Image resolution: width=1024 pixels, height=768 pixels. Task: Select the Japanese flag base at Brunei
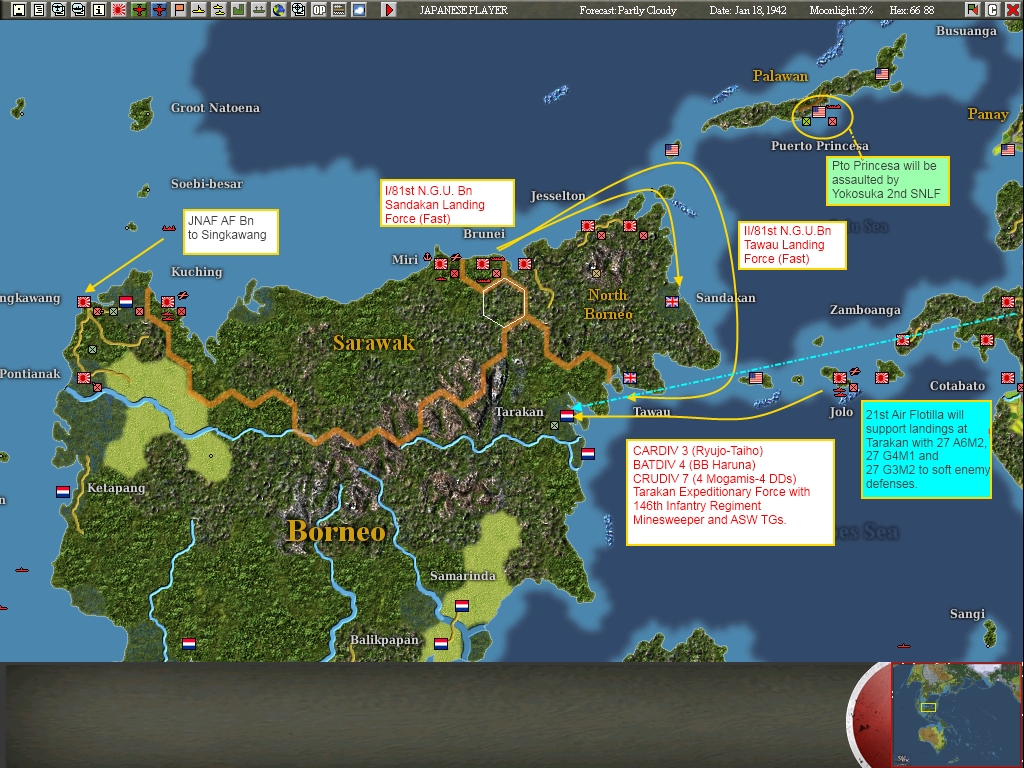click(x=483, y=264)
